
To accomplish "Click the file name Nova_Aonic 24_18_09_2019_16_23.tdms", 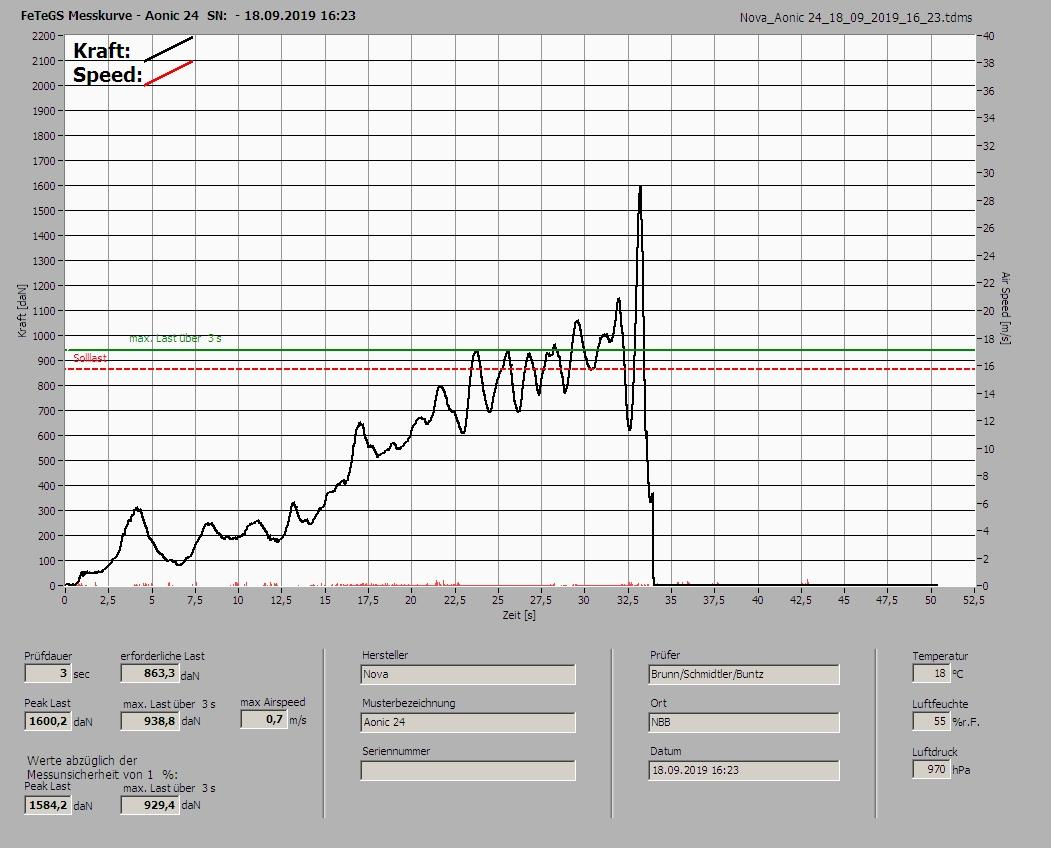I will click(856, 18).
